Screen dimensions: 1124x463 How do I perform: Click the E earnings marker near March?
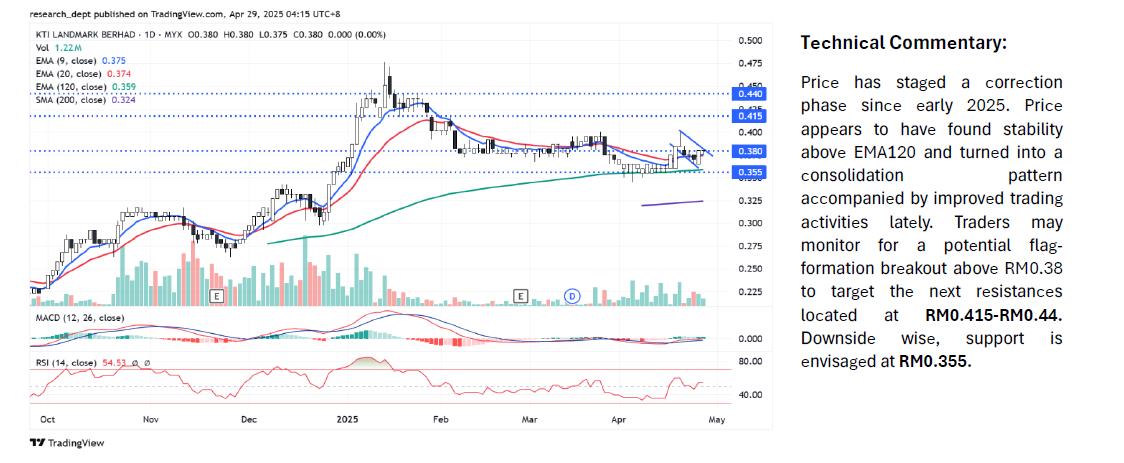coord(521,295)
